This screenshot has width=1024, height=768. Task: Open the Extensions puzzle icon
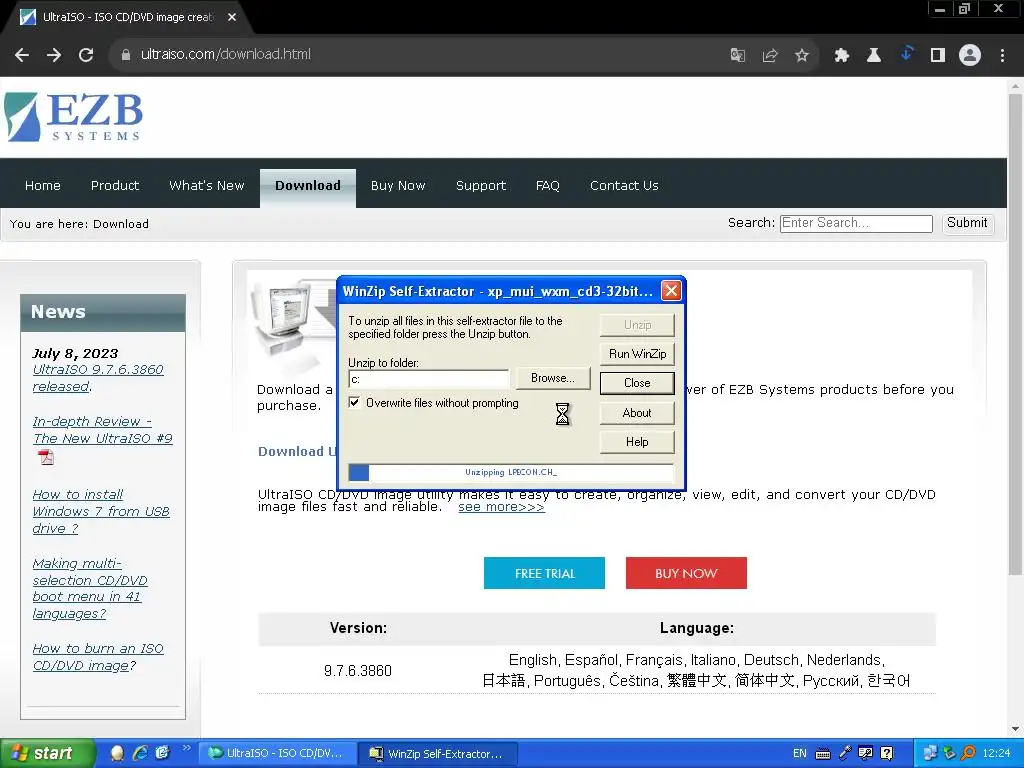(841, 55)
